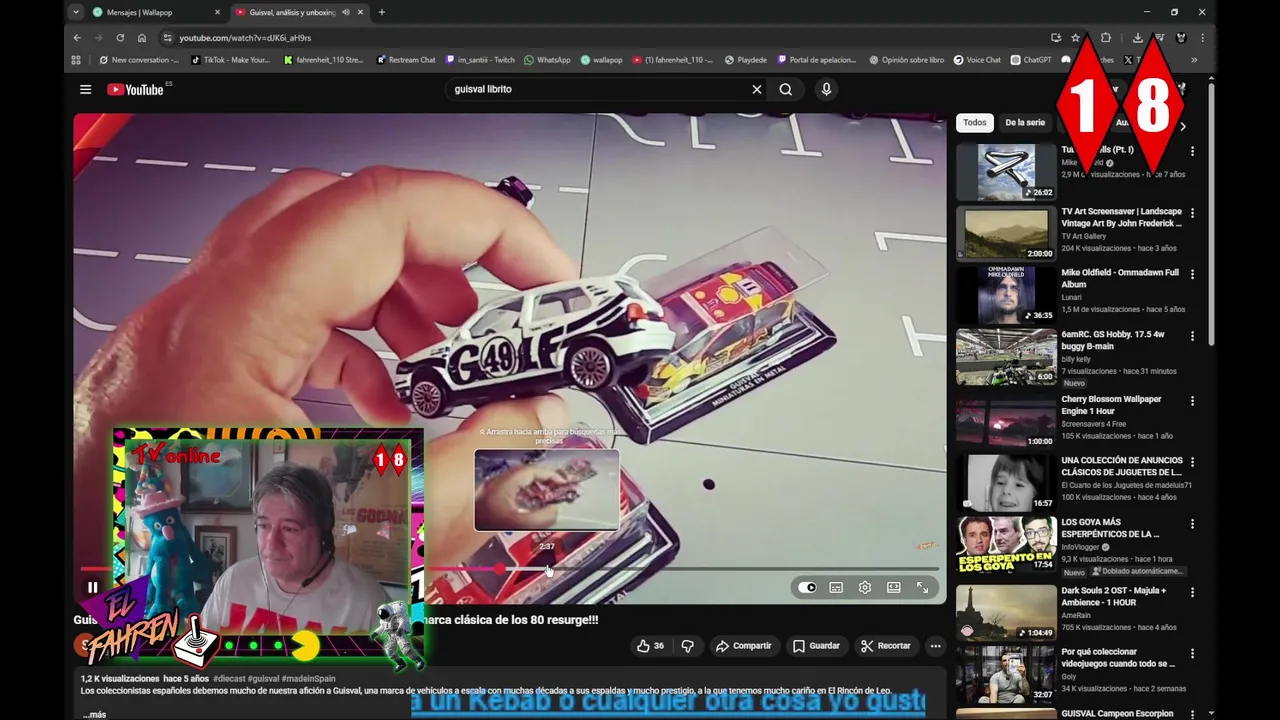Go to the browser home page icon
1280x720 pixels.
pyautogui.click(x=142, y=38)
